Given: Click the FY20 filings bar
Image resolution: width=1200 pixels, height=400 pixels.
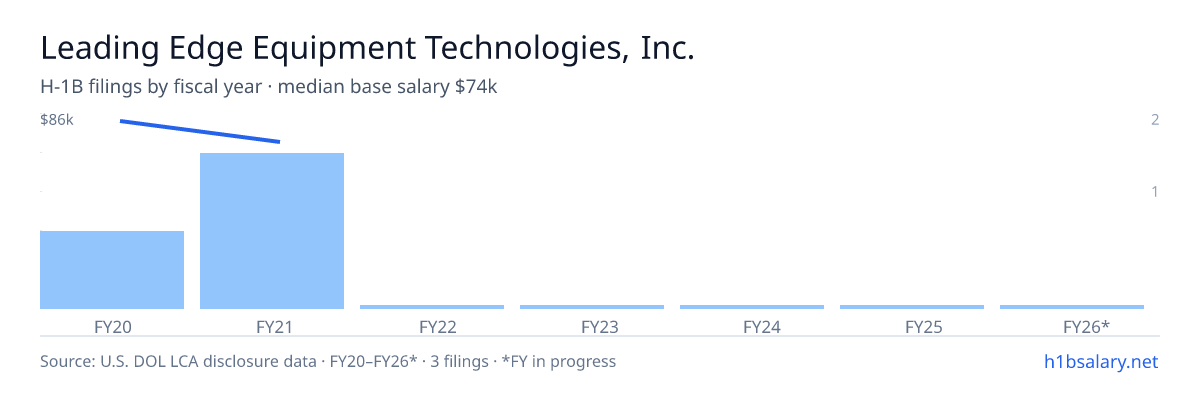Looking at the screenshot, I should [112, 270].
